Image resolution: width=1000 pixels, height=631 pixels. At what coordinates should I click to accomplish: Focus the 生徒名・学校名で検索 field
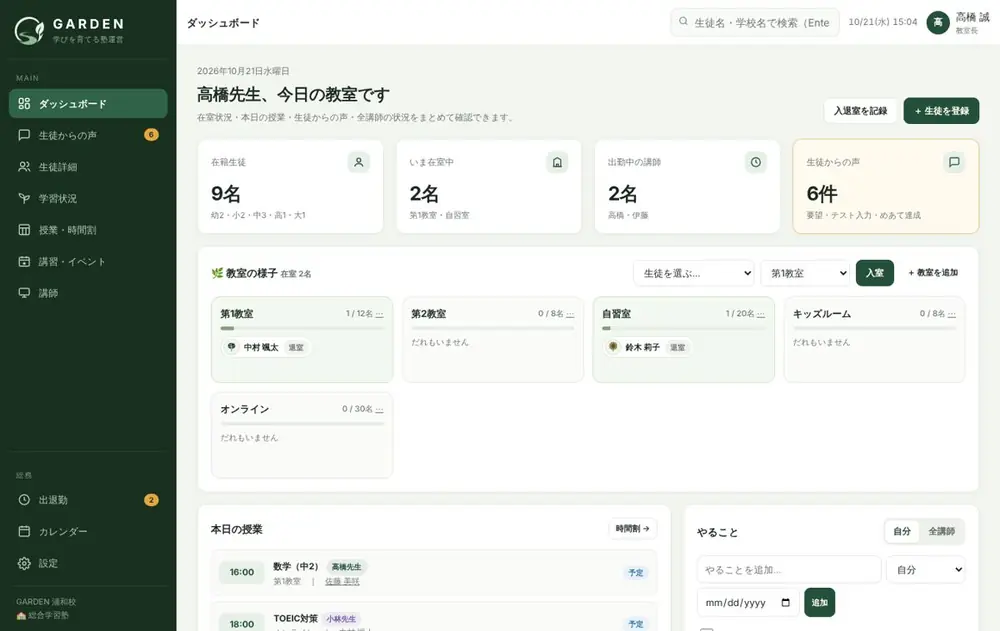[754, 22]
